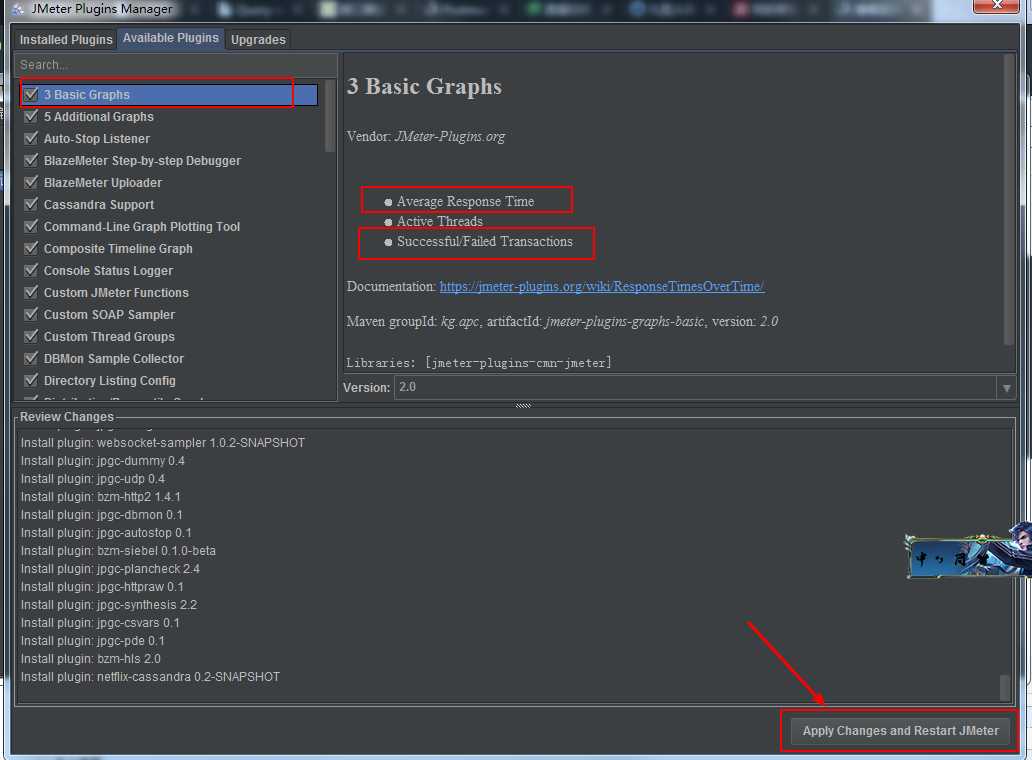Open the Version 2.0 dropdown

coord(704,387)
